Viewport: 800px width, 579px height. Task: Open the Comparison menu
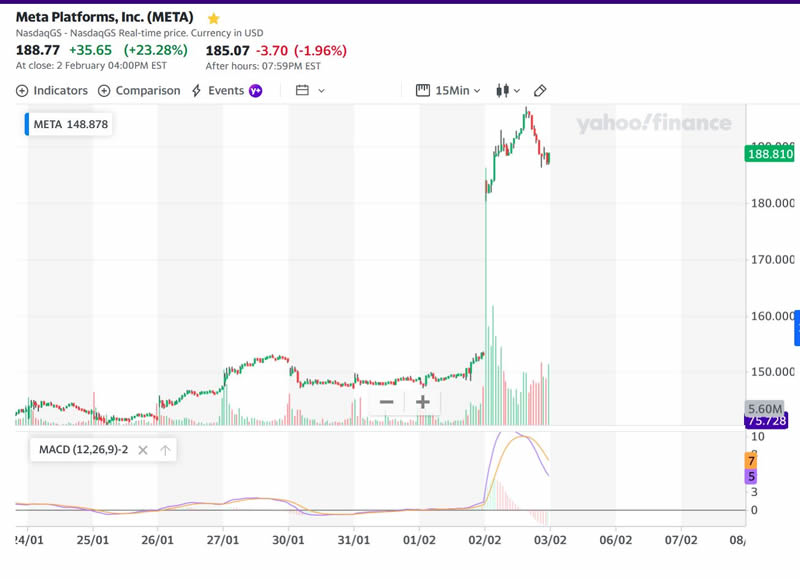click(139, 90)
